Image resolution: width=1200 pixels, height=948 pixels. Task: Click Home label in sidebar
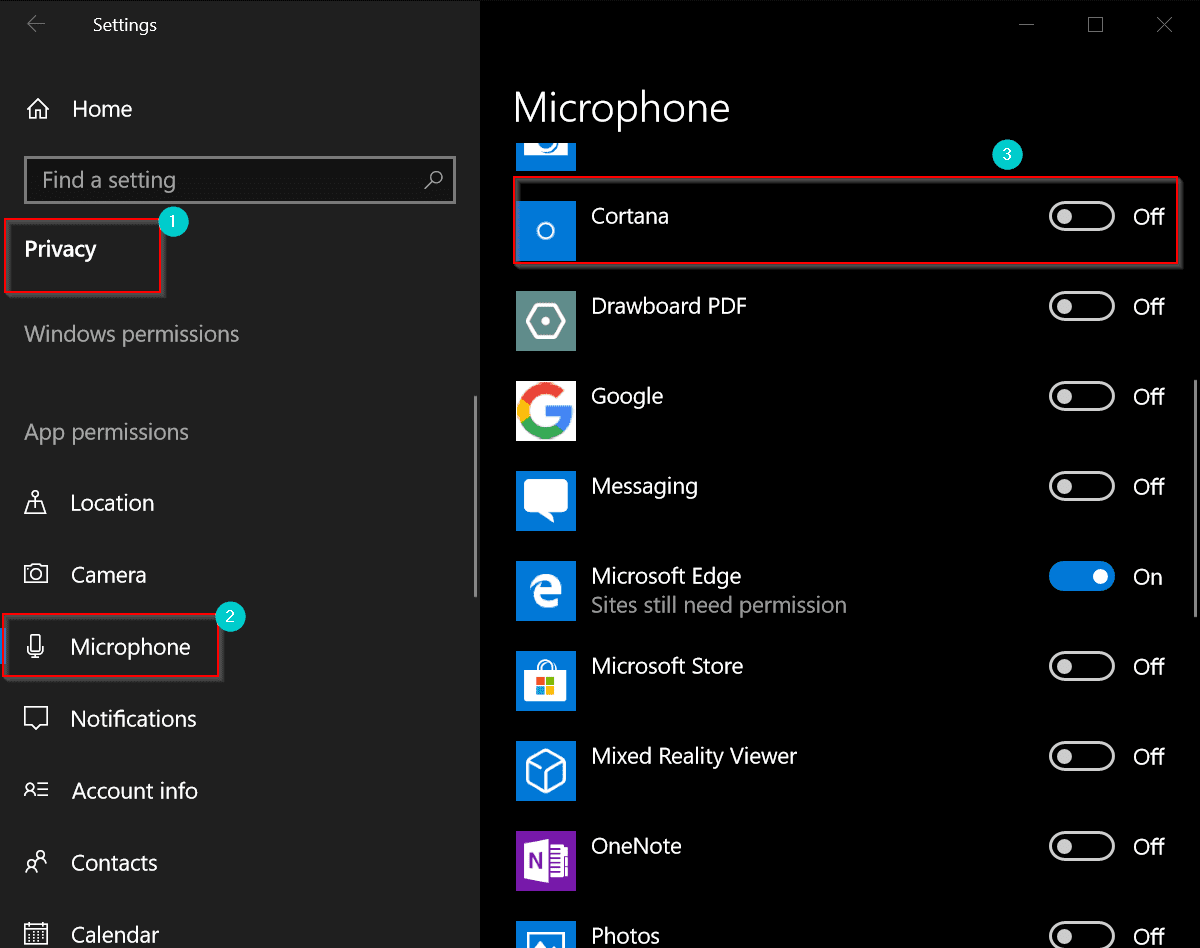[x=102, y=109]
